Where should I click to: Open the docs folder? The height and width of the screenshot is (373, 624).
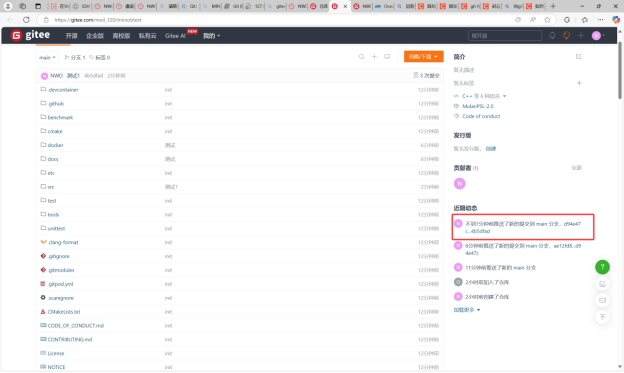coord(53,159)
